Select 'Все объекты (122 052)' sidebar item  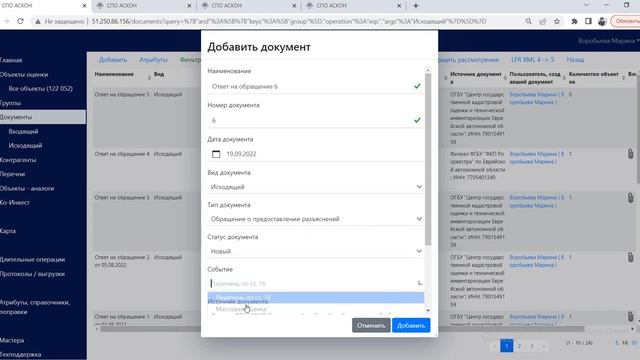(x=40, y=88)
